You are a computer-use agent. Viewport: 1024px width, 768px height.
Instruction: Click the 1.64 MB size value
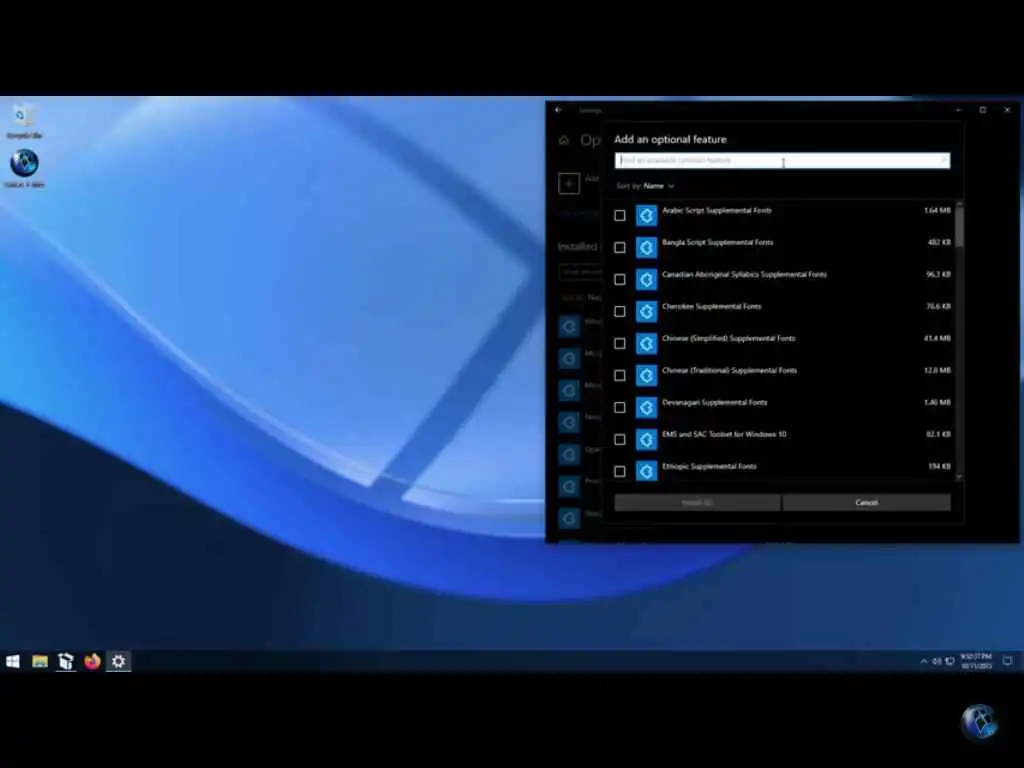point(937,210)
